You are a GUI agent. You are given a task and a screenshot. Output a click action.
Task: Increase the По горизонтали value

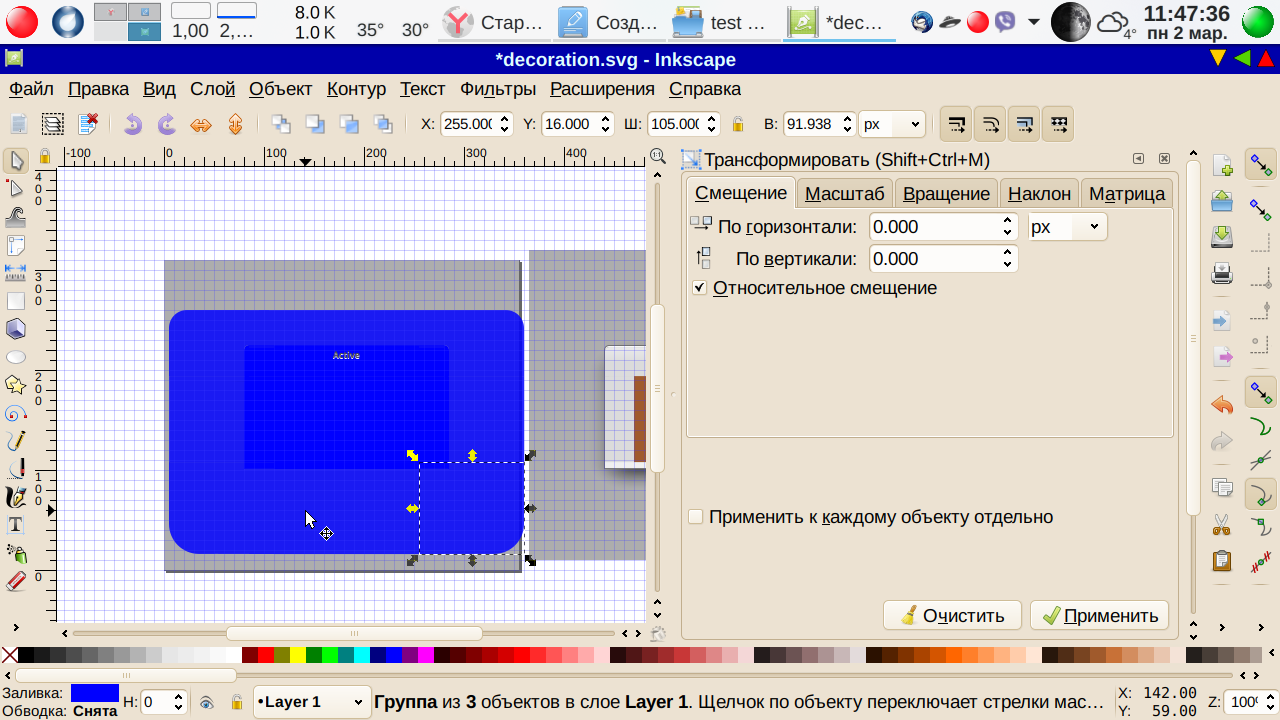[x=1008, y=221]
